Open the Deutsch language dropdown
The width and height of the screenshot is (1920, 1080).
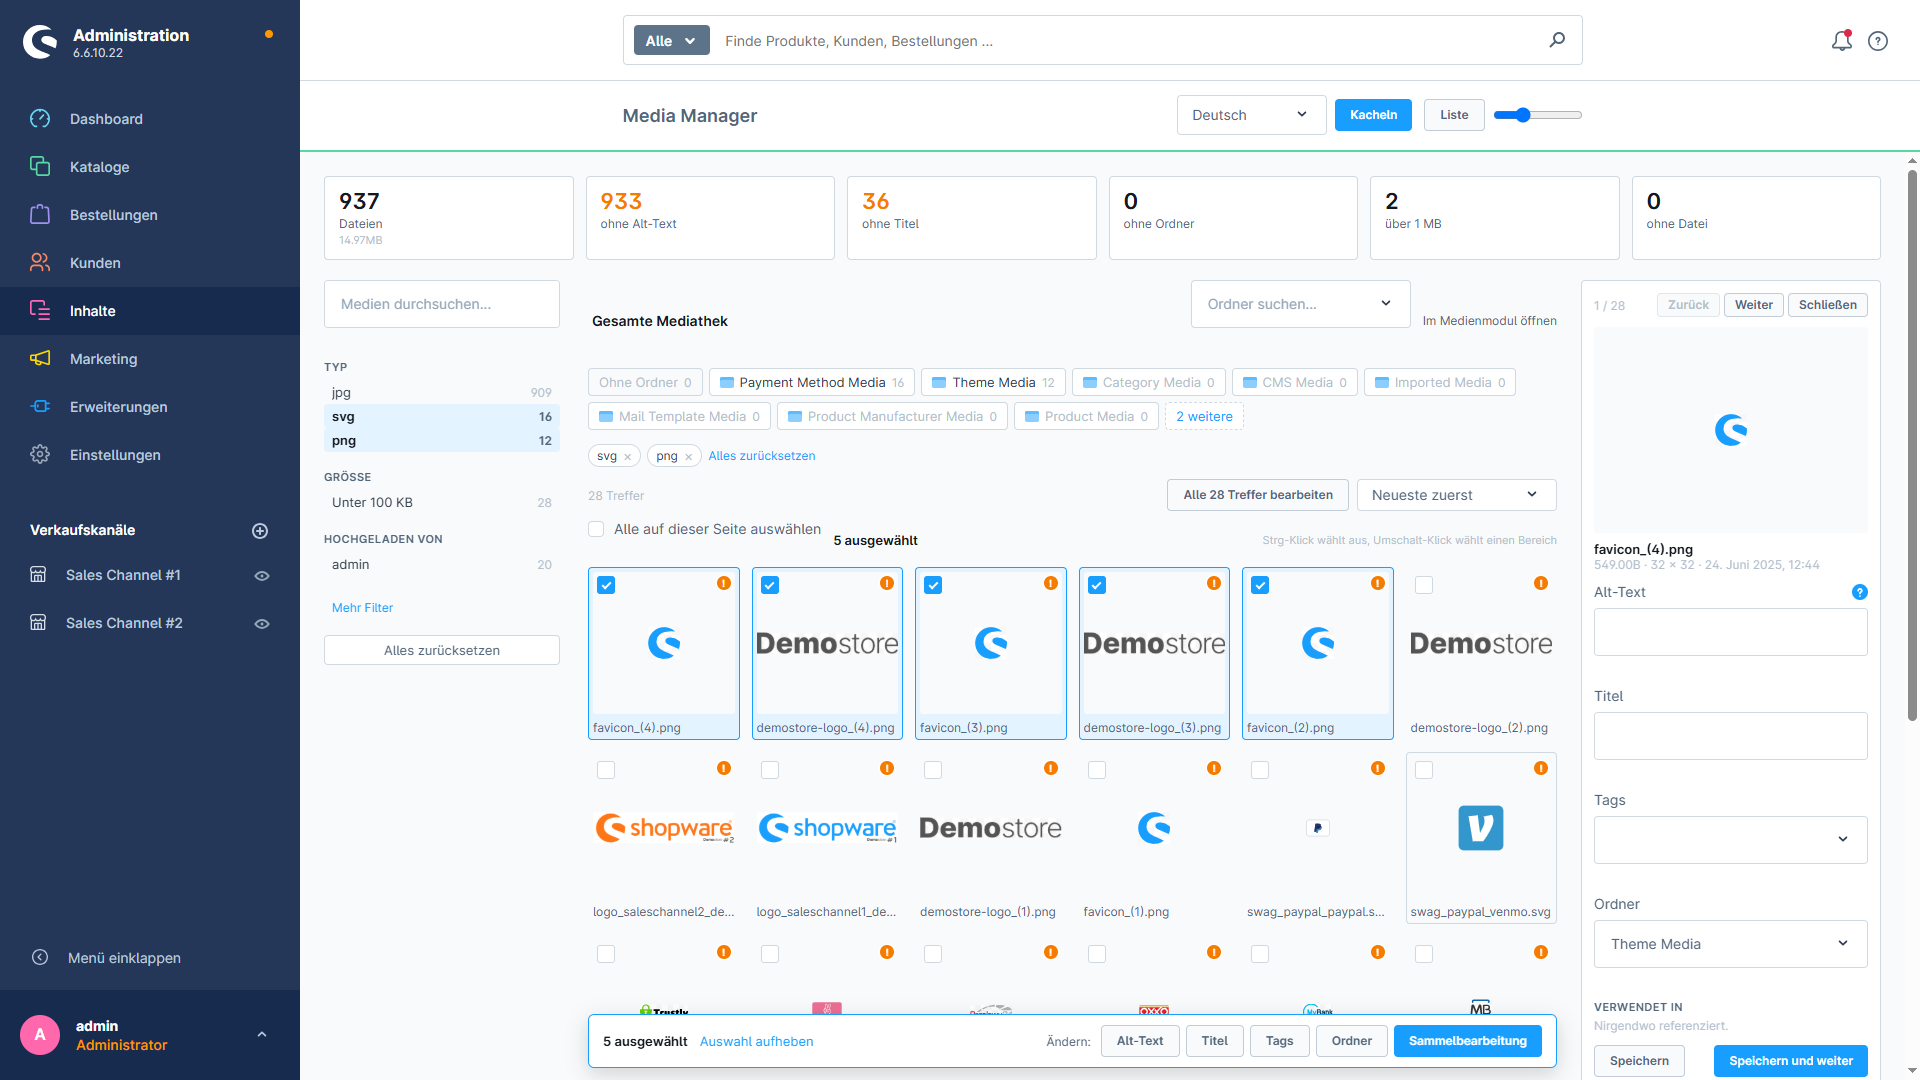(x=1251, y=115)
